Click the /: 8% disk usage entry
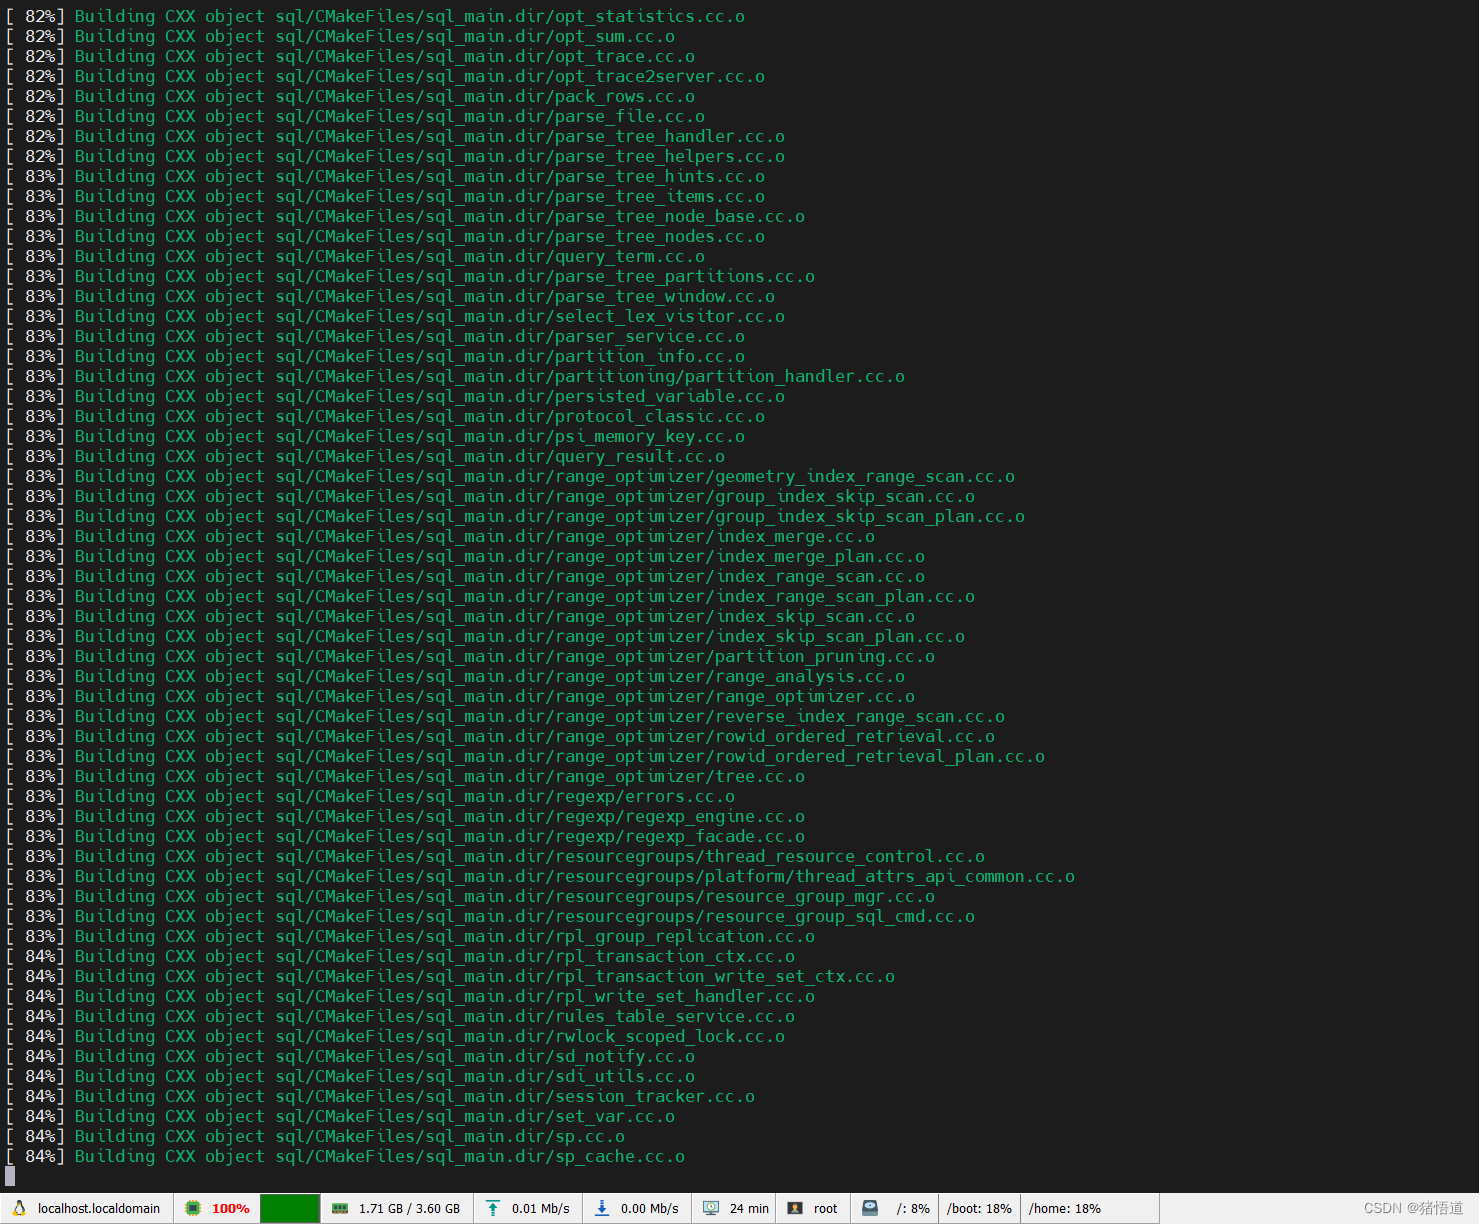 point(913,1208)
